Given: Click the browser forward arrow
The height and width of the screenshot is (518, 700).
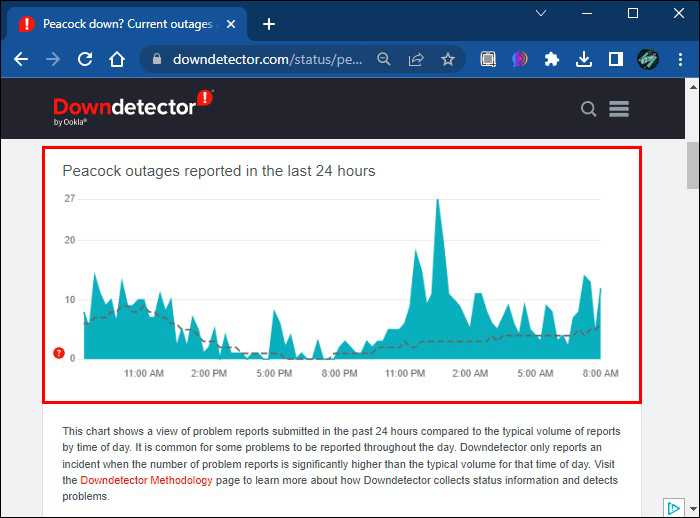Looking at the screenshot, I should pos(53,59).
